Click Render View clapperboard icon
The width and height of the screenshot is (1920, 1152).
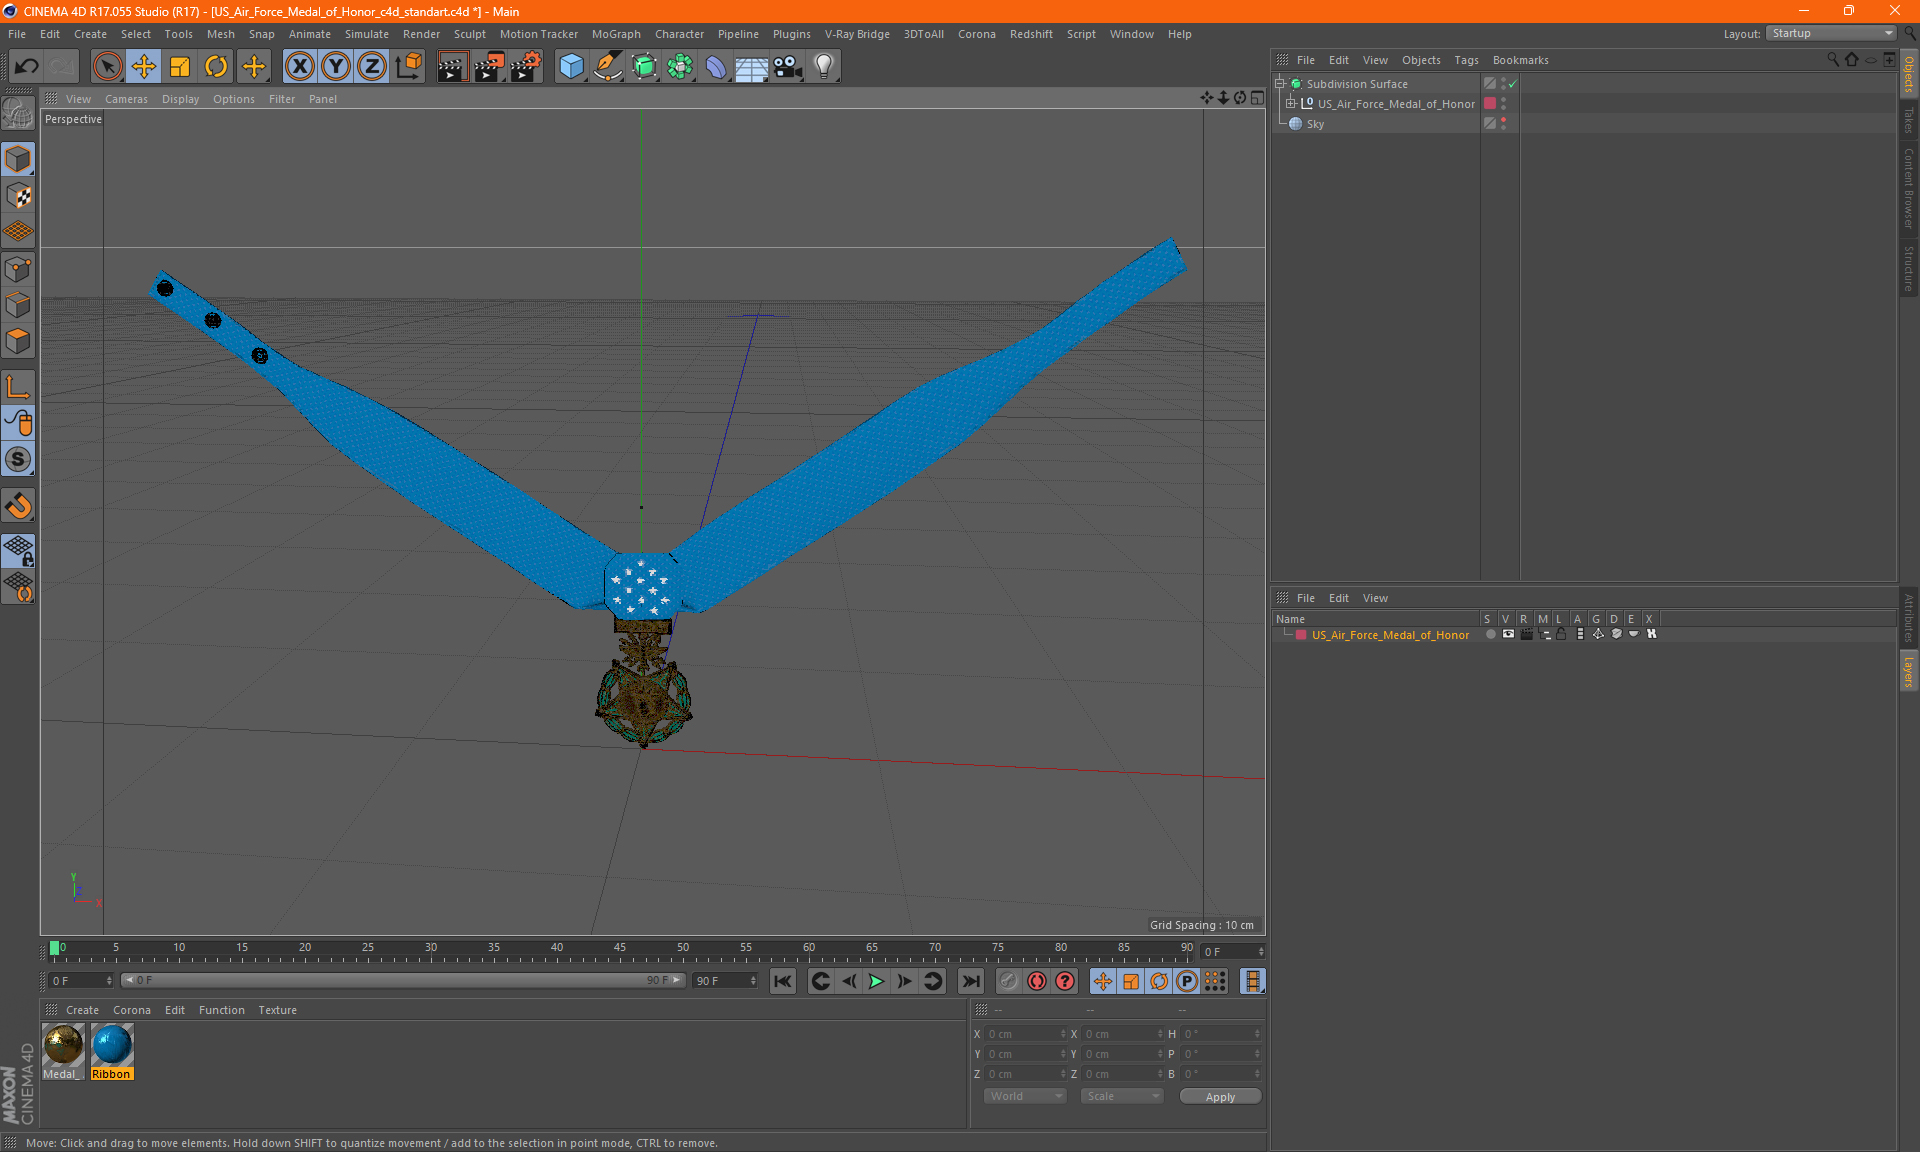pyautogui.click(x=452, y=67)
